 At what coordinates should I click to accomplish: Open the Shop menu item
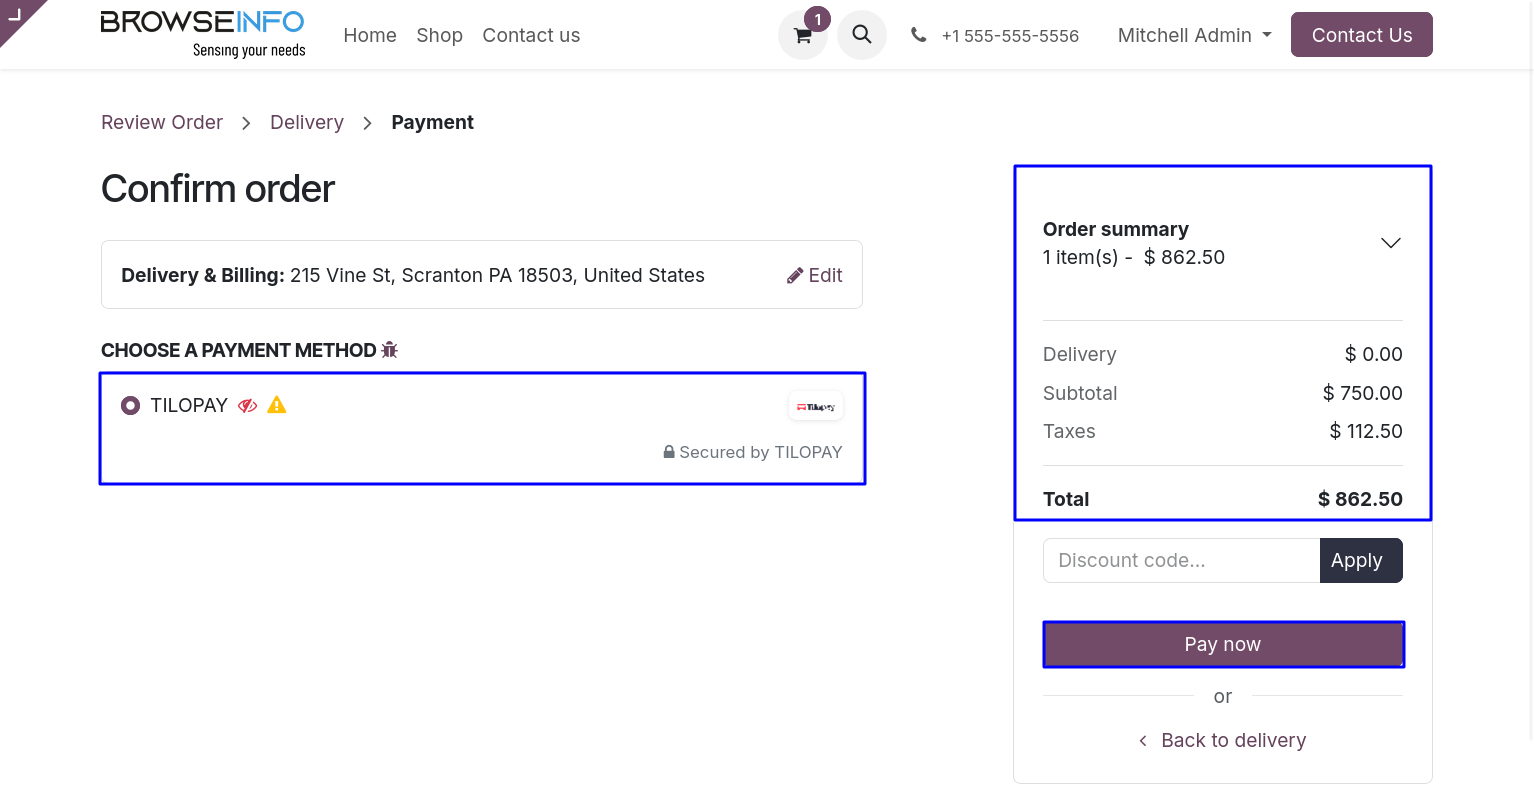click(x=440, y=35)
